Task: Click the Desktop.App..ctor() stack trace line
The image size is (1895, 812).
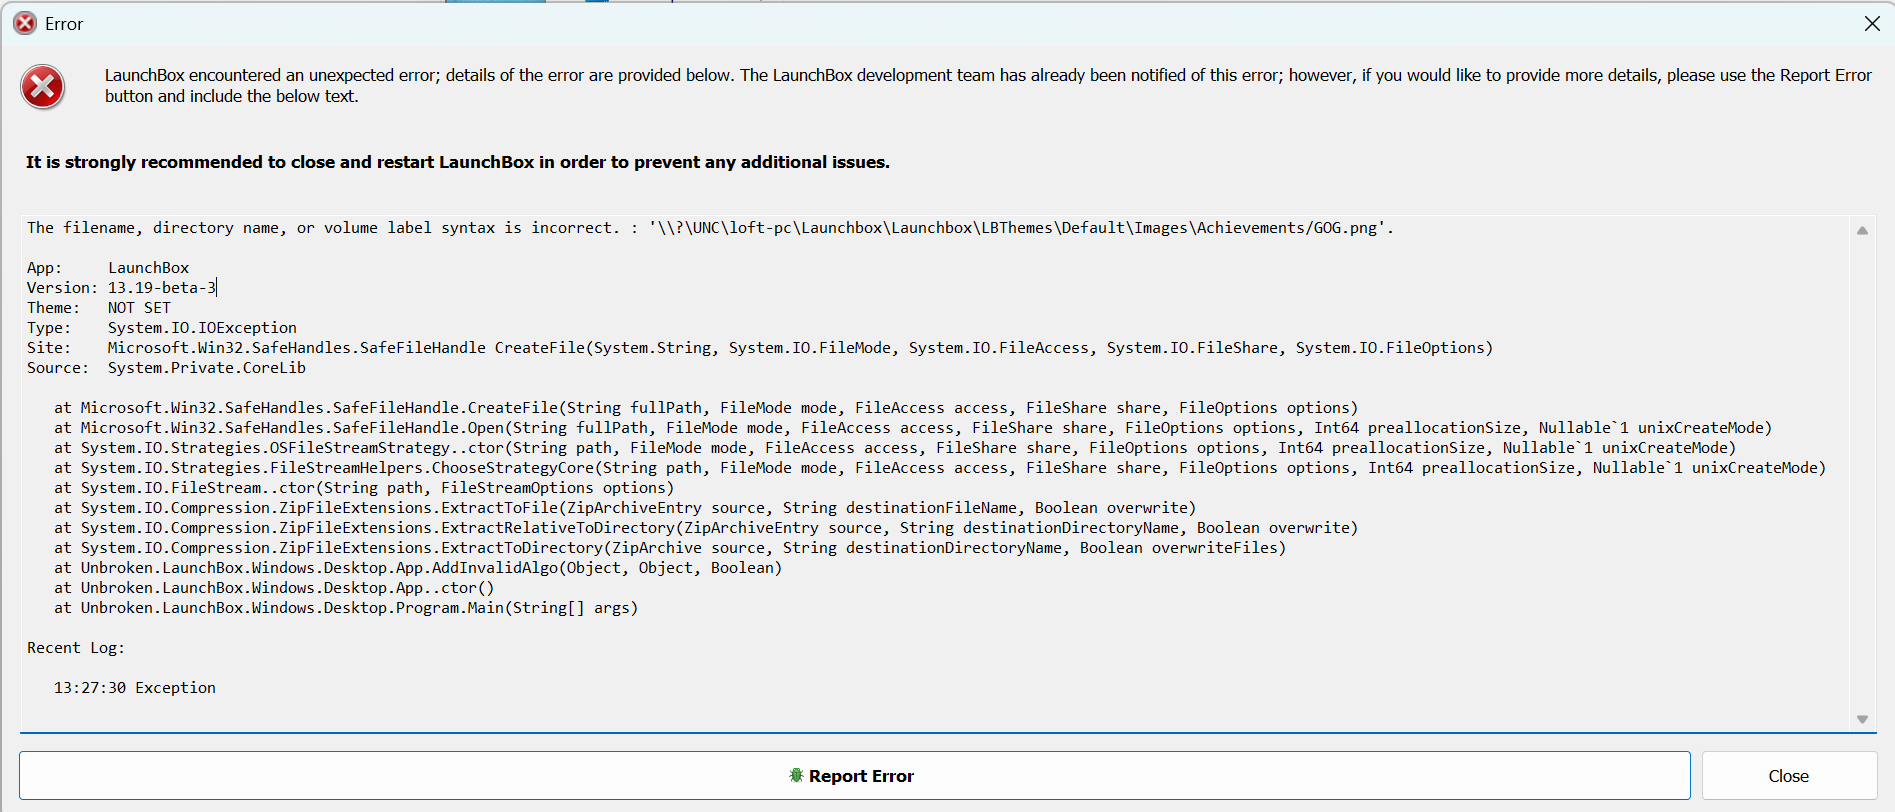Action: (274, 588)
